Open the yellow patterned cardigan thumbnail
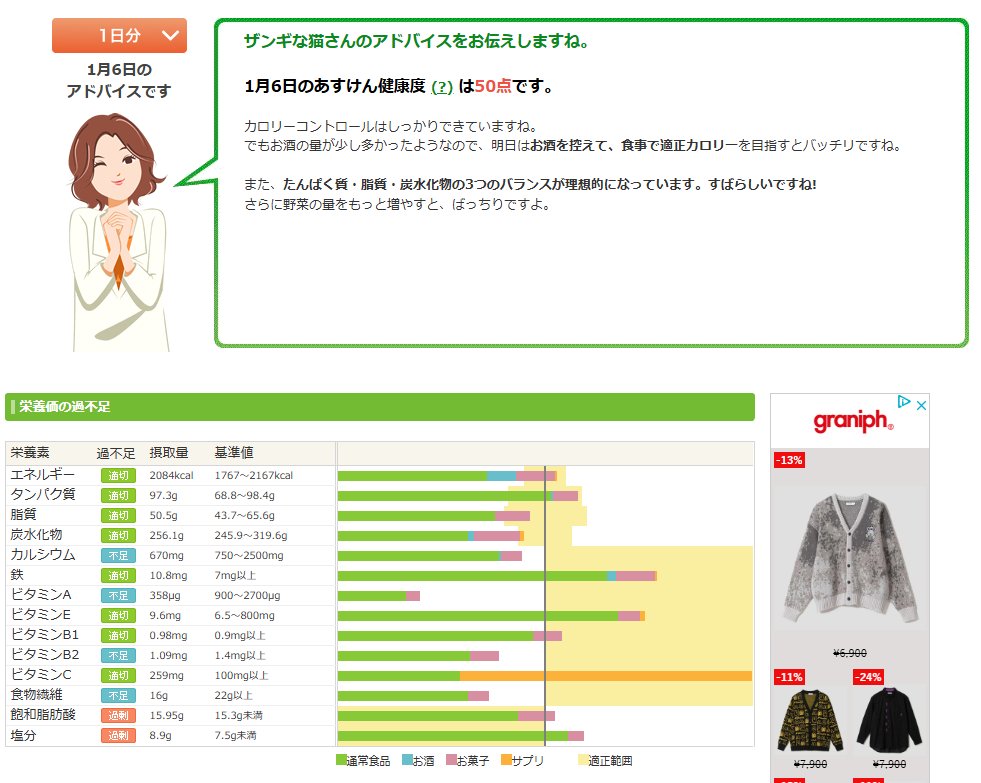 pyautogui.click(x=810, y=720)
